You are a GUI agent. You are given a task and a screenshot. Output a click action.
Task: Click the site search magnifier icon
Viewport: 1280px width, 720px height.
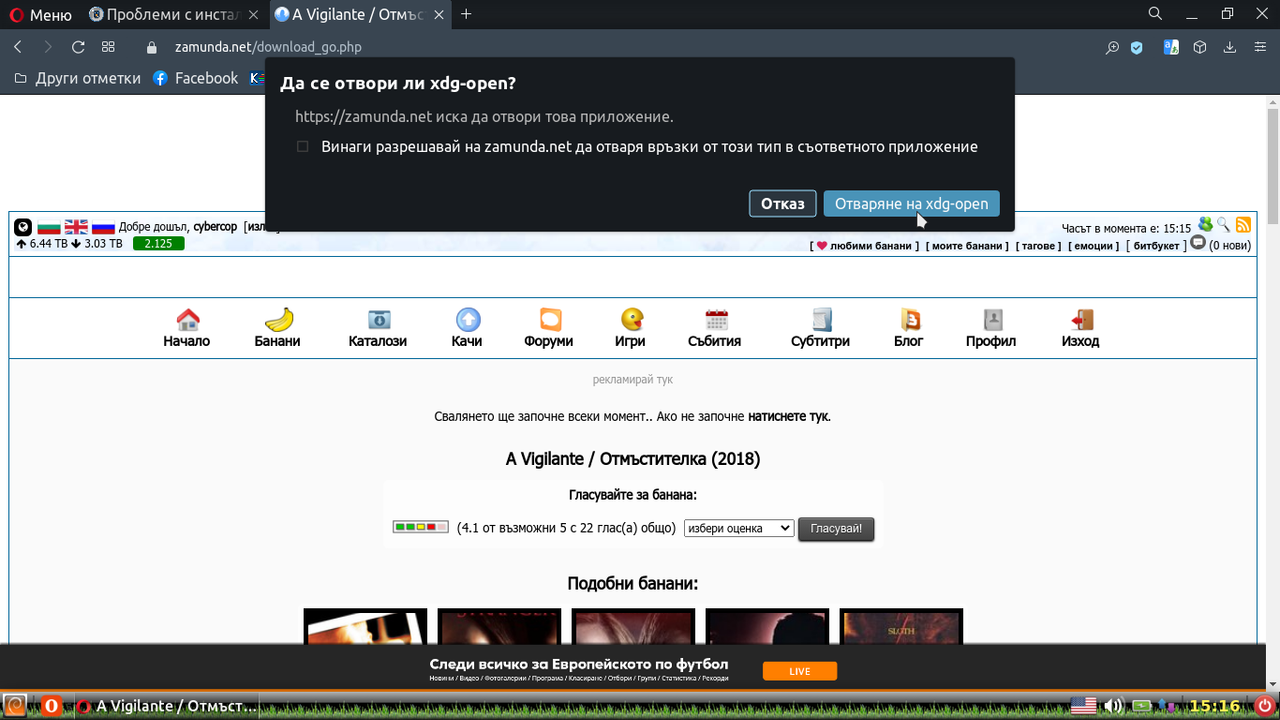point(1223,225)
